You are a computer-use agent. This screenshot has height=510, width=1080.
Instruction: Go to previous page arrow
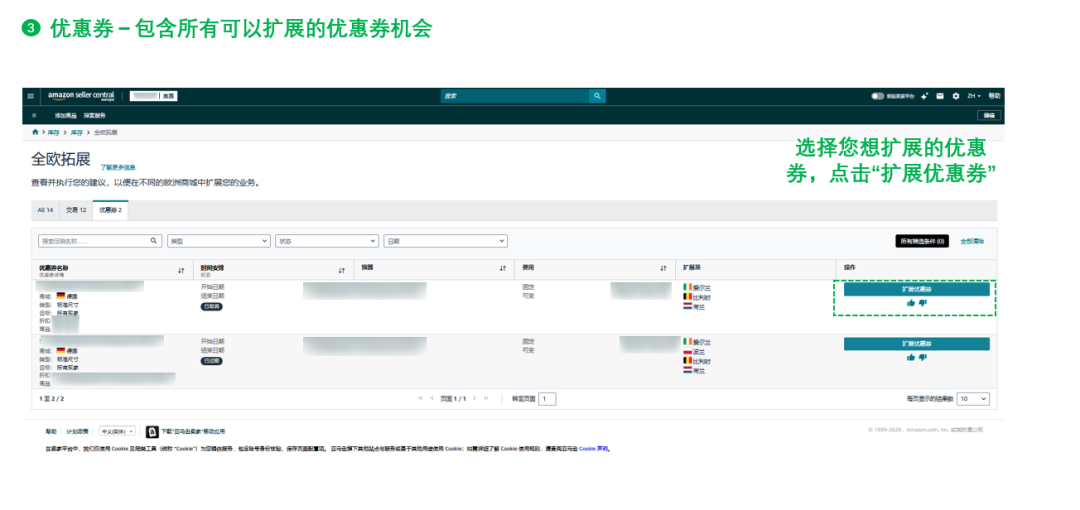click(x=433, y=398)
